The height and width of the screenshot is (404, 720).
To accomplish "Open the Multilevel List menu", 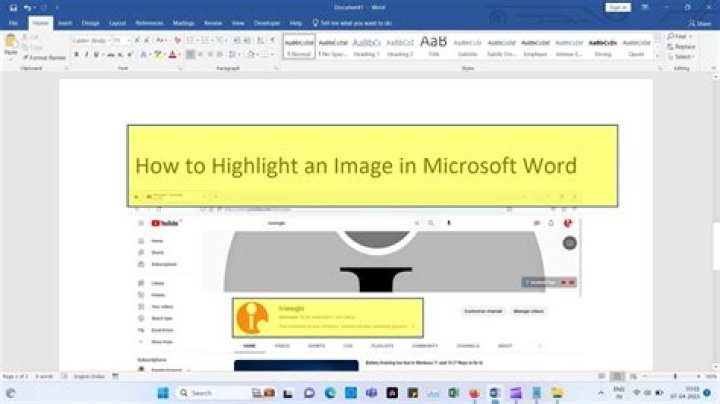I will 221,40.
